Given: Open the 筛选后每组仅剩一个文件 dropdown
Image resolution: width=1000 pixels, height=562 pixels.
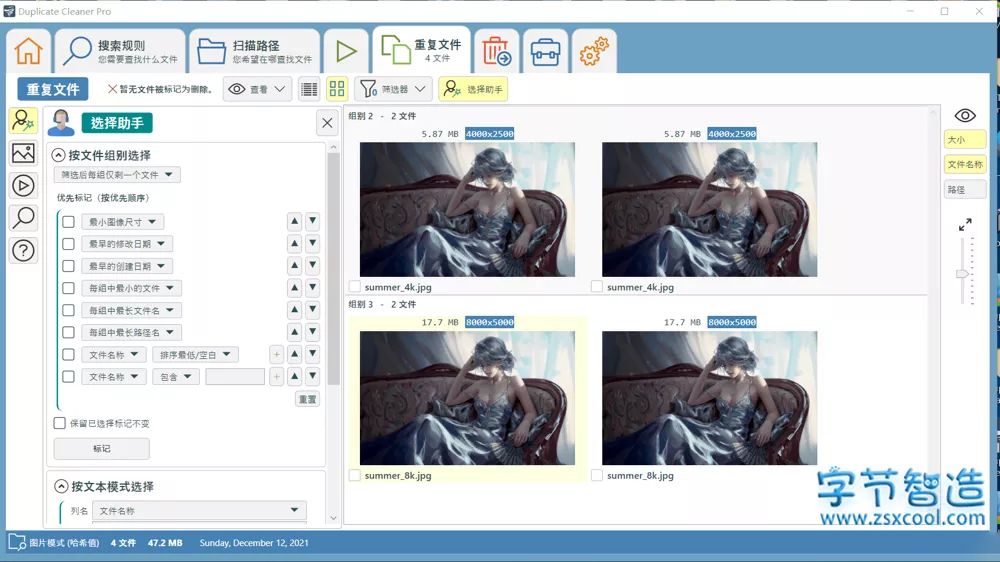Looking at the screenshot, I should click(117, 175).
